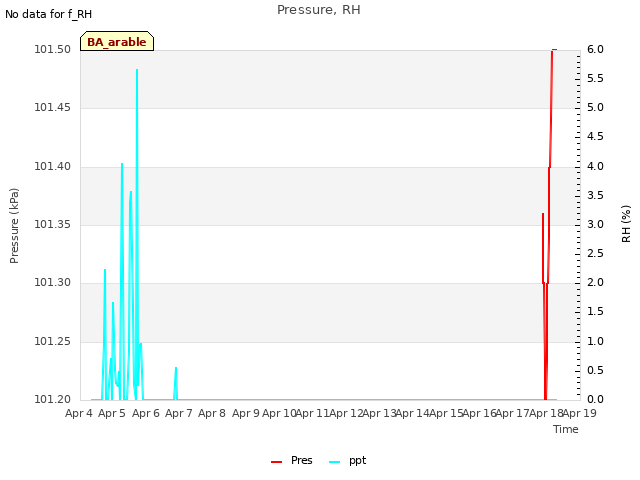Toggle the Pres series in legend
The height and width of the screenshot is (480, 640).
(x=291, y=461)
